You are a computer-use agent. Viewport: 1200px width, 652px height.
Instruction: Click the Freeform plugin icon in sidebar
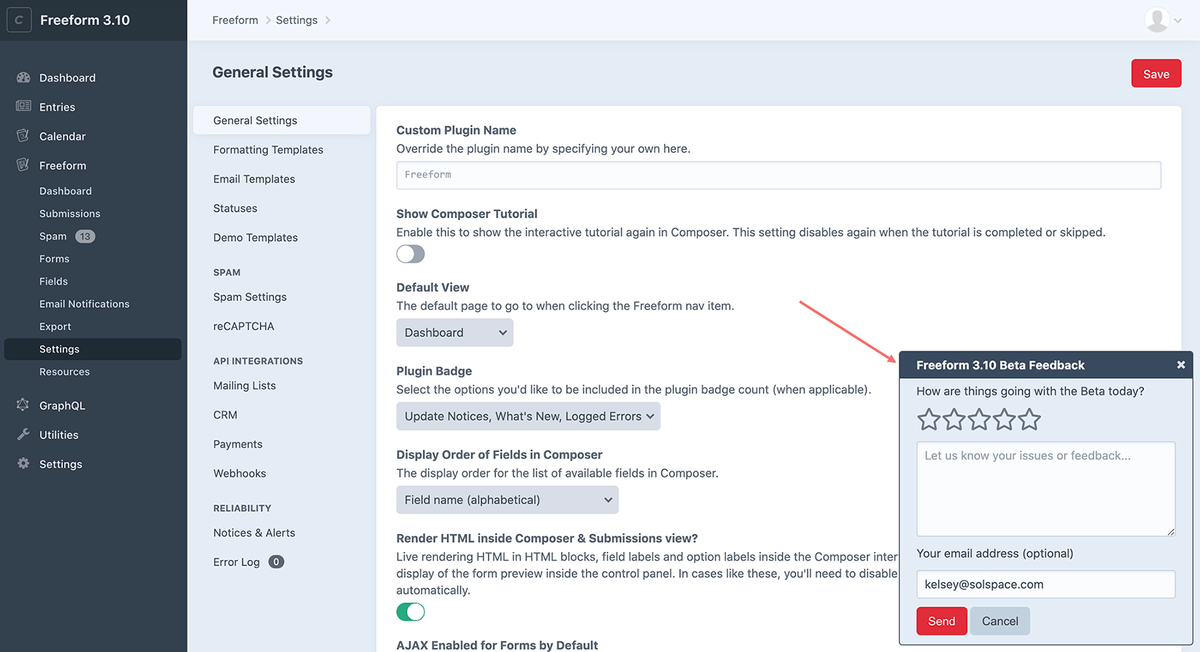click(23, 165)
